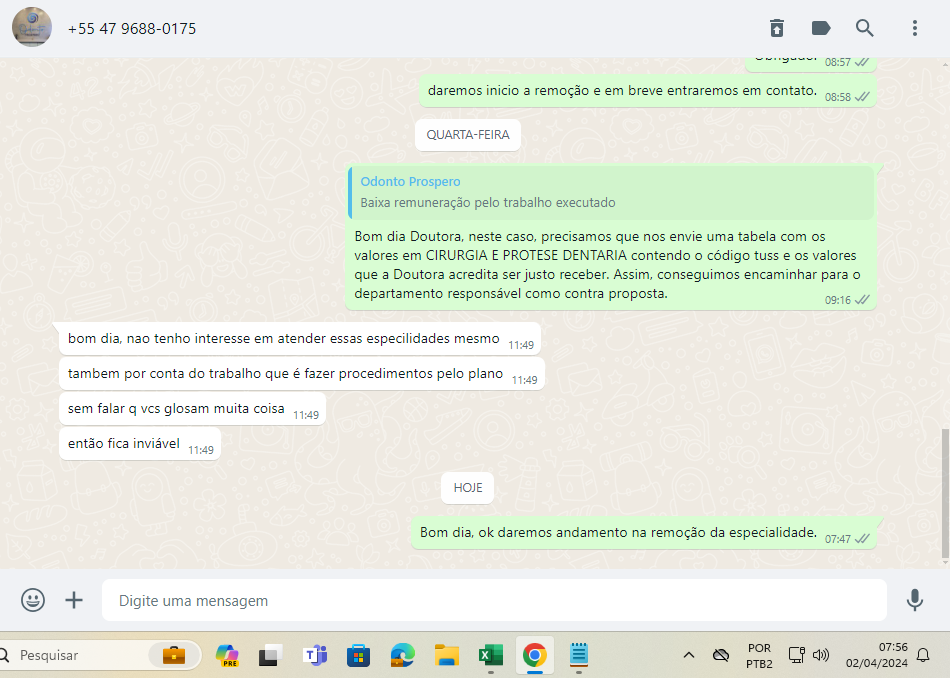This screenshot has height=678, width=950.
Task: Click the plus attach icon
Action: [74, 600]
